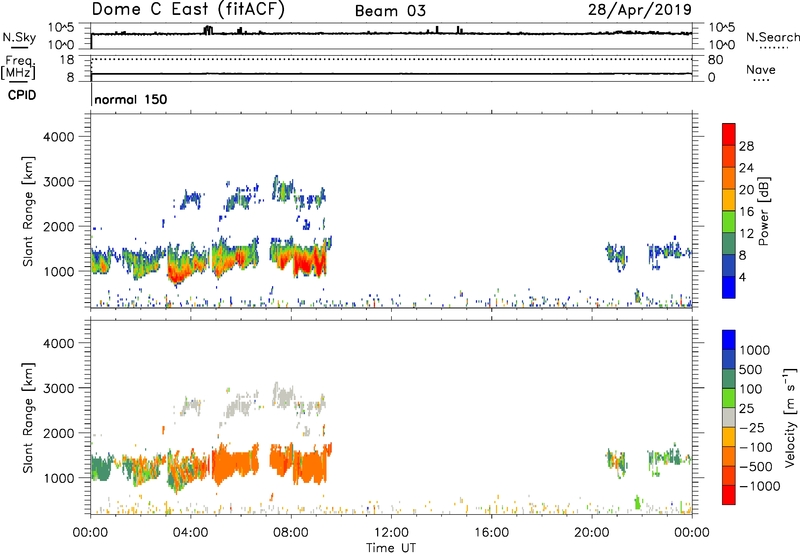The width and height of the screenshot is (800, 554).
Task: Click the 4000 tick of power panel
Action: 59,137
